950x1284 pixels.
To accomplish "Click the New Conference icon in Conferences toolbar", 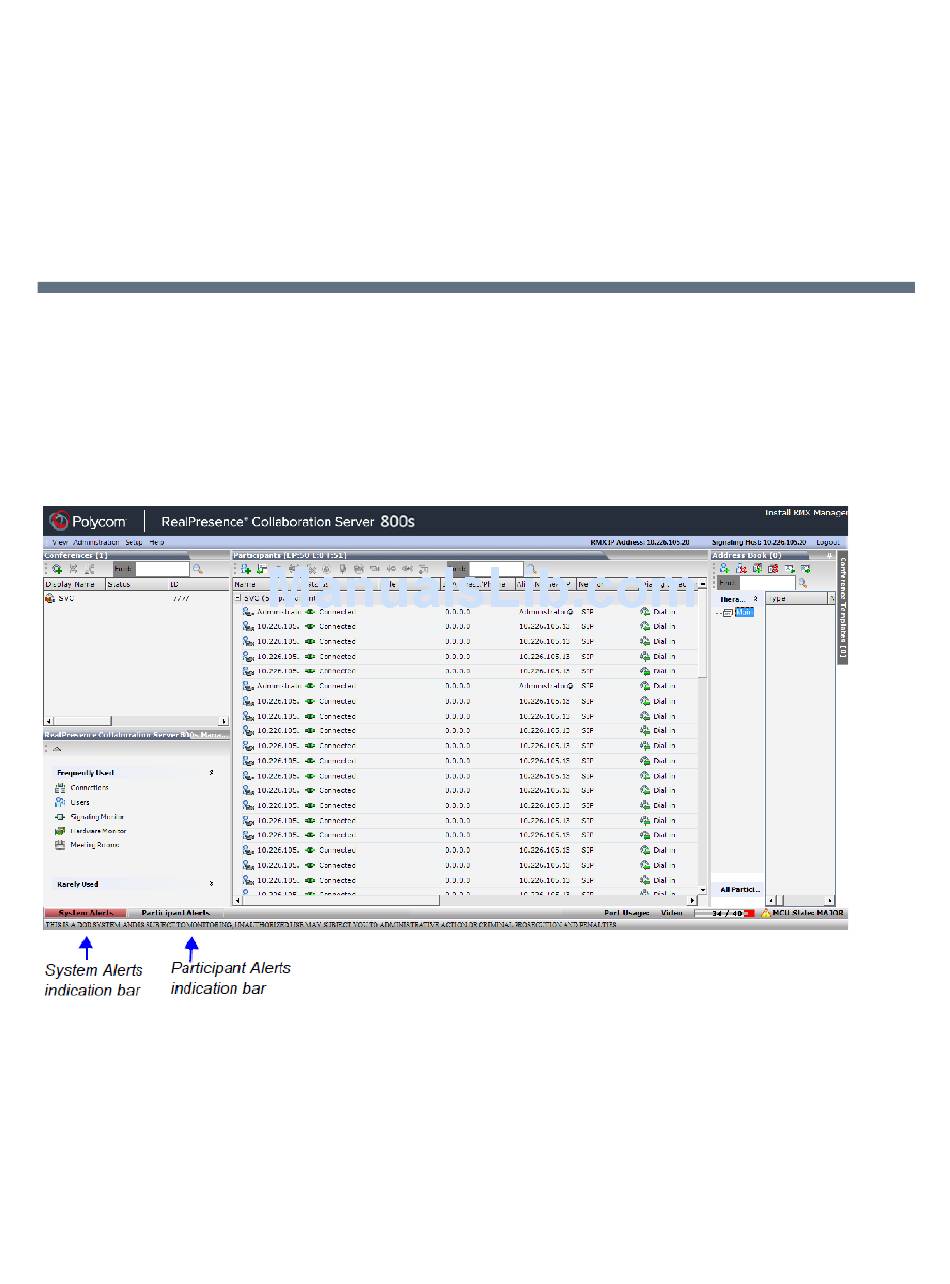I will (x=57, y=569).
